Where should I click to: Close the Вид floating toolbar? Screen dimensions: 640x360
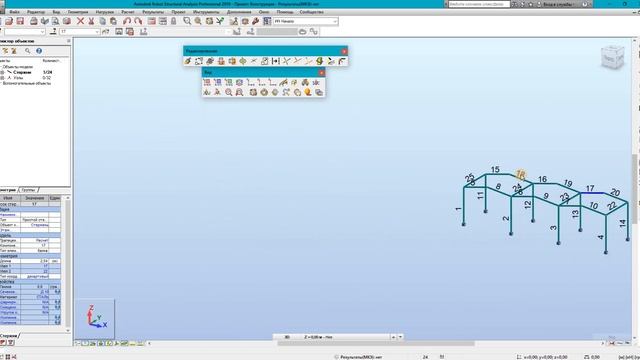322,72
